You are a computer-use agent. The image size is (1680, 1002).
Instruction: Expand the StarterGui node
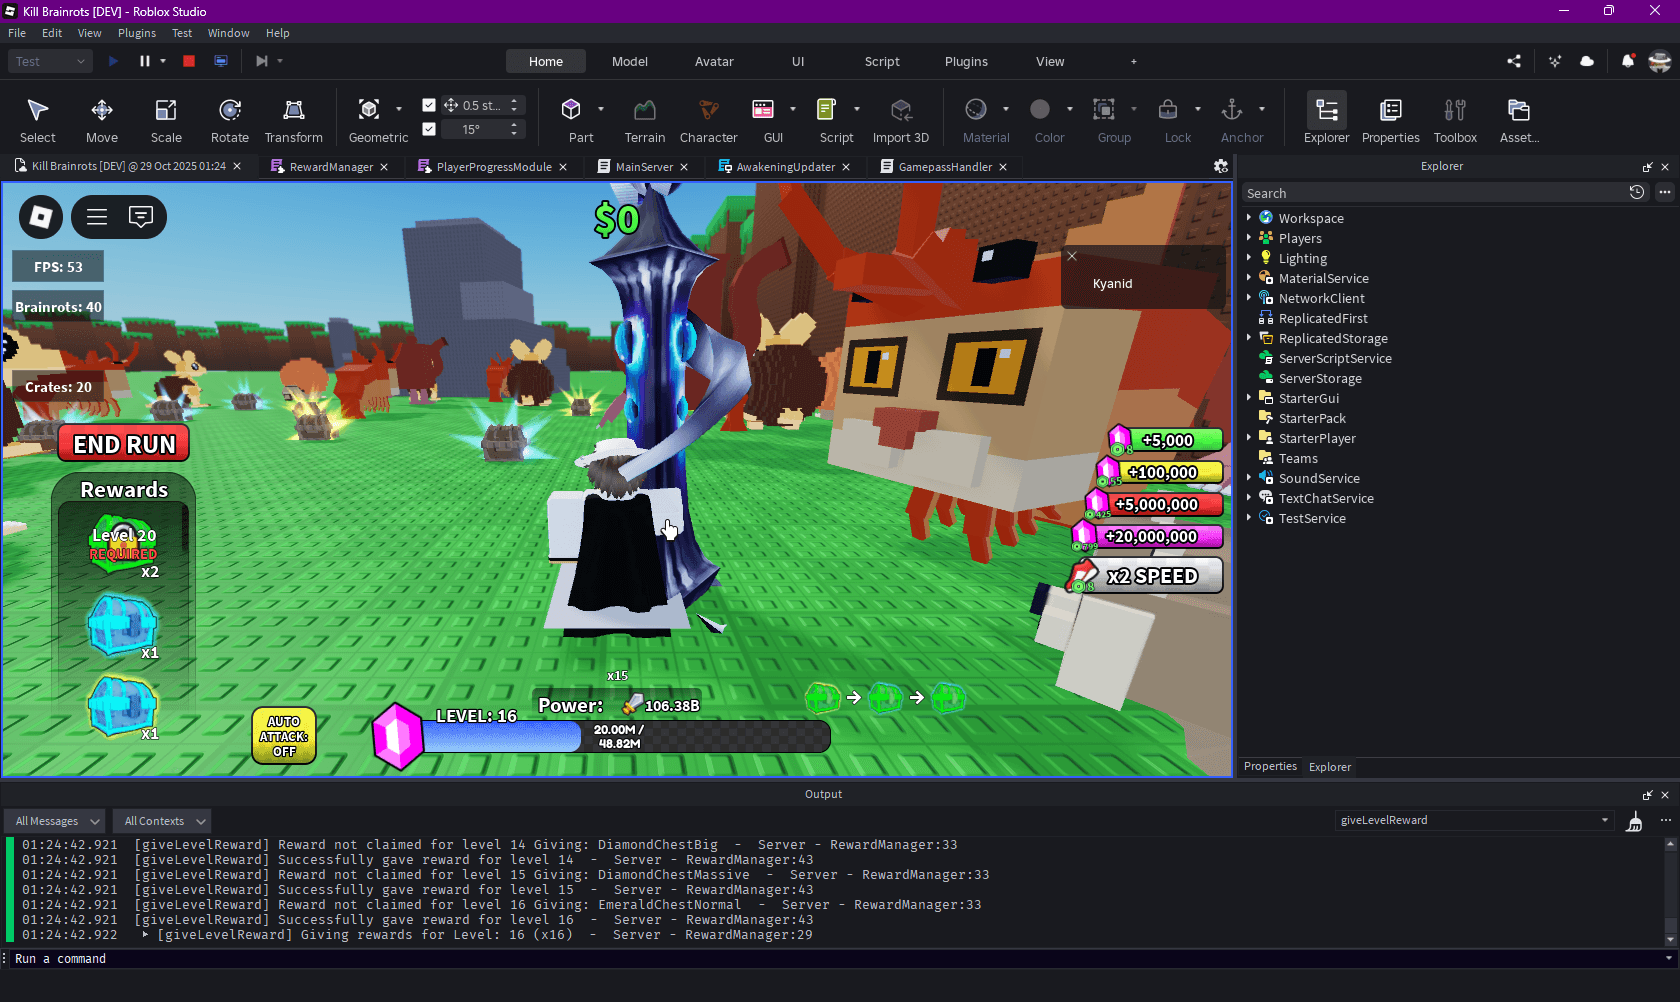(x=1249, y=398)
